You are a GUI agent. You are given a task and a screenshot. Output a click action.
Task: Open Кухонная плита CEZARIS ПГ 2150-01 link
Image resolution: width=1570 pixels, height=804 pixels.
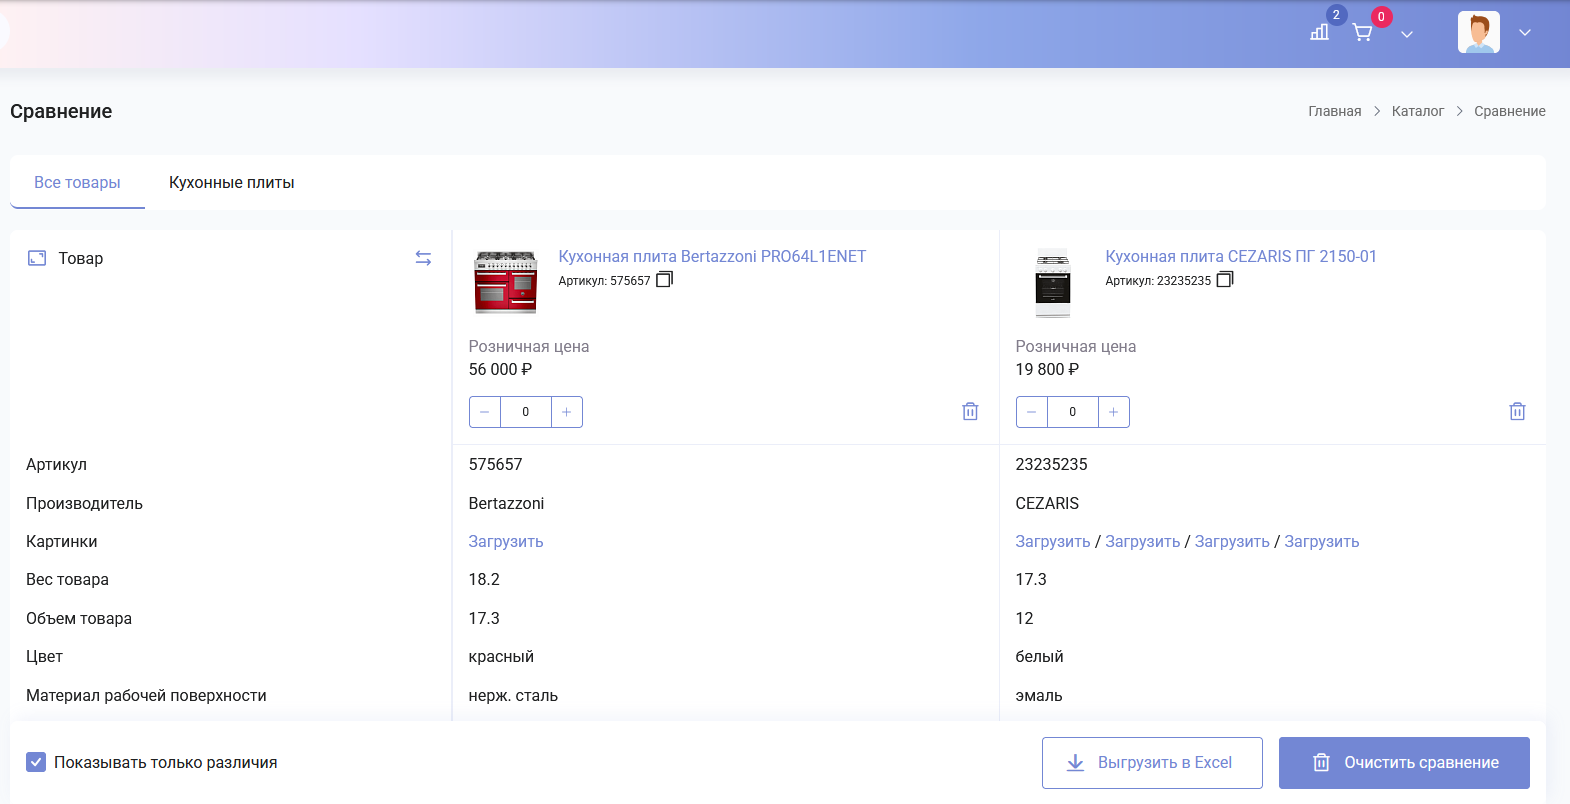click(1241, 256)
